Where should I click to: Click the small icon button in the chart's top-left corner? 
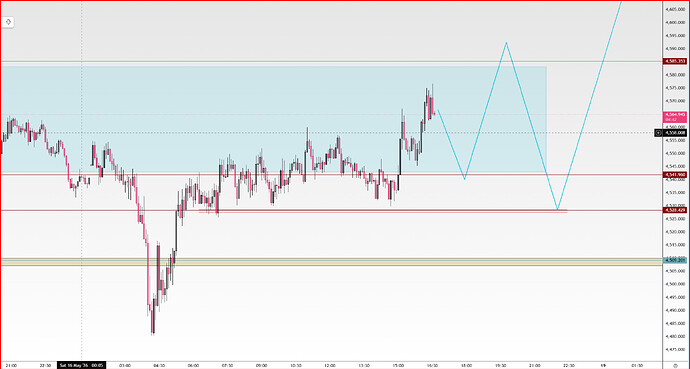8,22
